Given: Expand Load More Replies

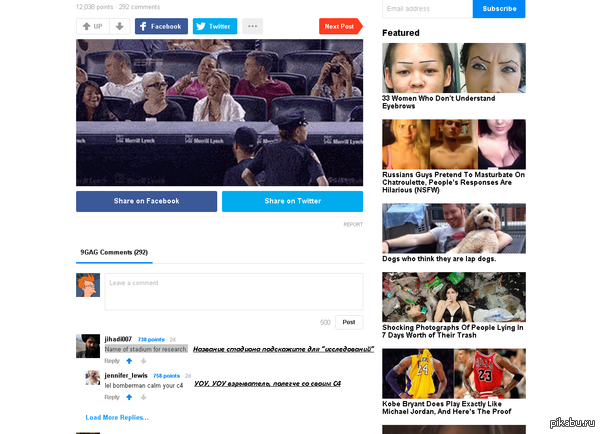Looking at the screenshot, I should pyautogui.click(x=117, y=418).
